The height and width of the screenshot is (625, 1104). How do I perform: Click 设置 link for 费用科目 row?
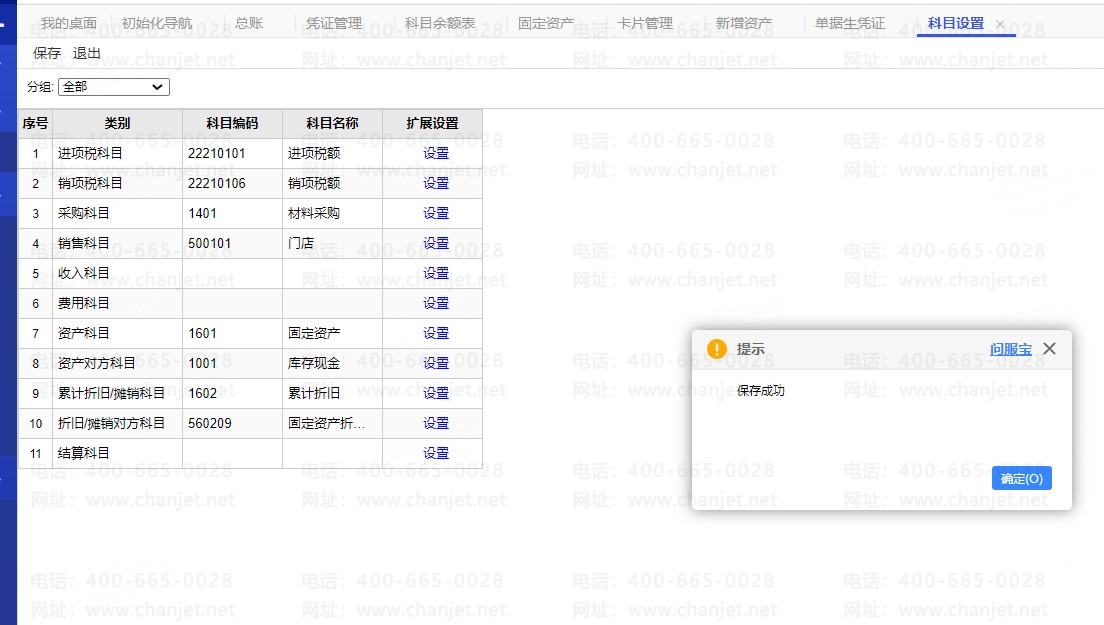436,303
